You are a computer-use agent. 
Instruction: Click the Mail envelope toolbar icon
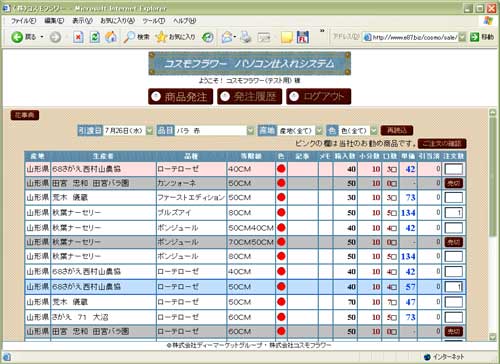tap(227, 37)
